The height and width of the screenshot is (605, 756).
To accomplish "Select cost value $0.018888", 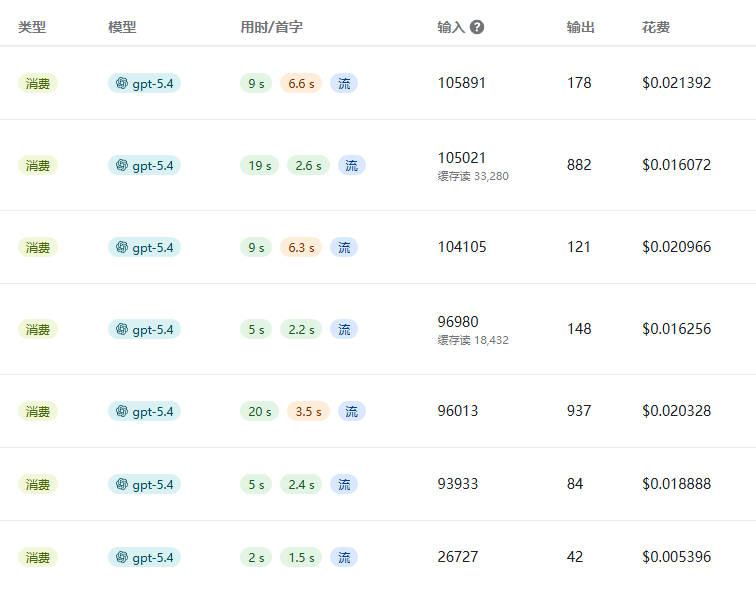I will point(676,484).
